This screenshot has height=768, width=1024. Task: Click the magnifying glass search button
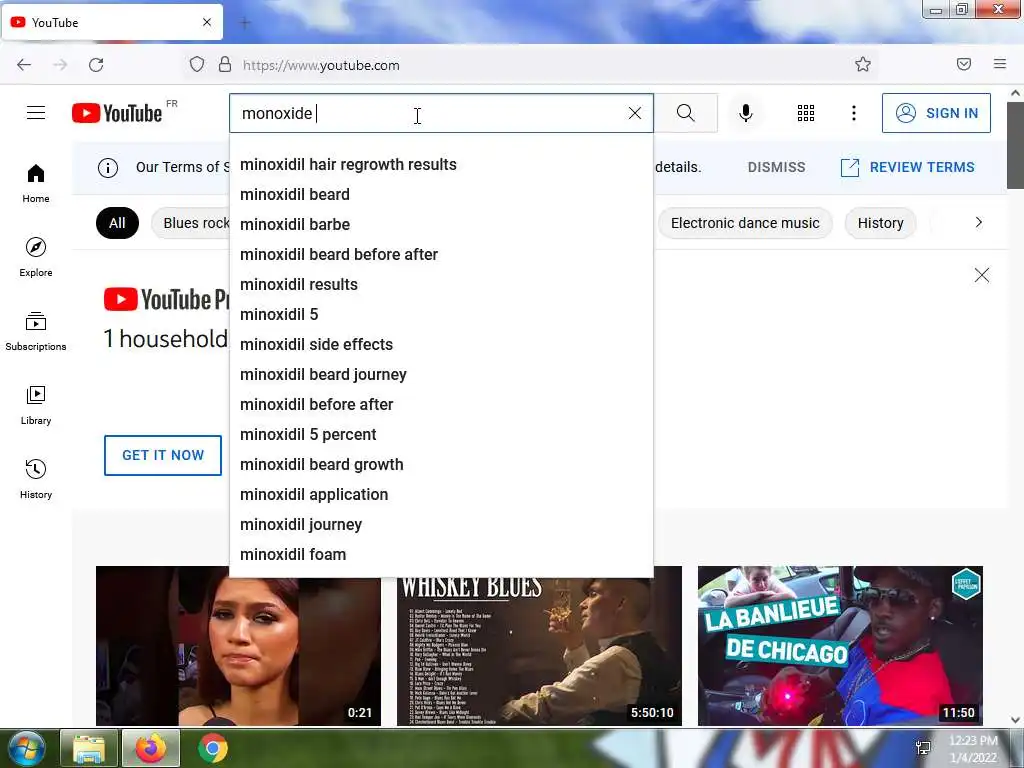pyautogui.click(x=686, y=113)
